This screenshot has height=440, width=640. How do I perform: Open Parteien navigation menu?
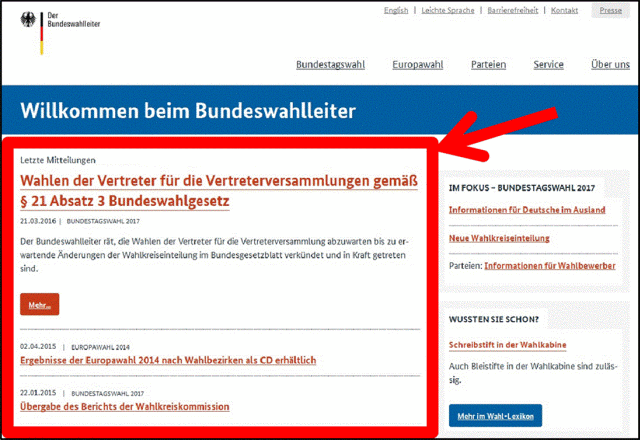click(488, 65)
